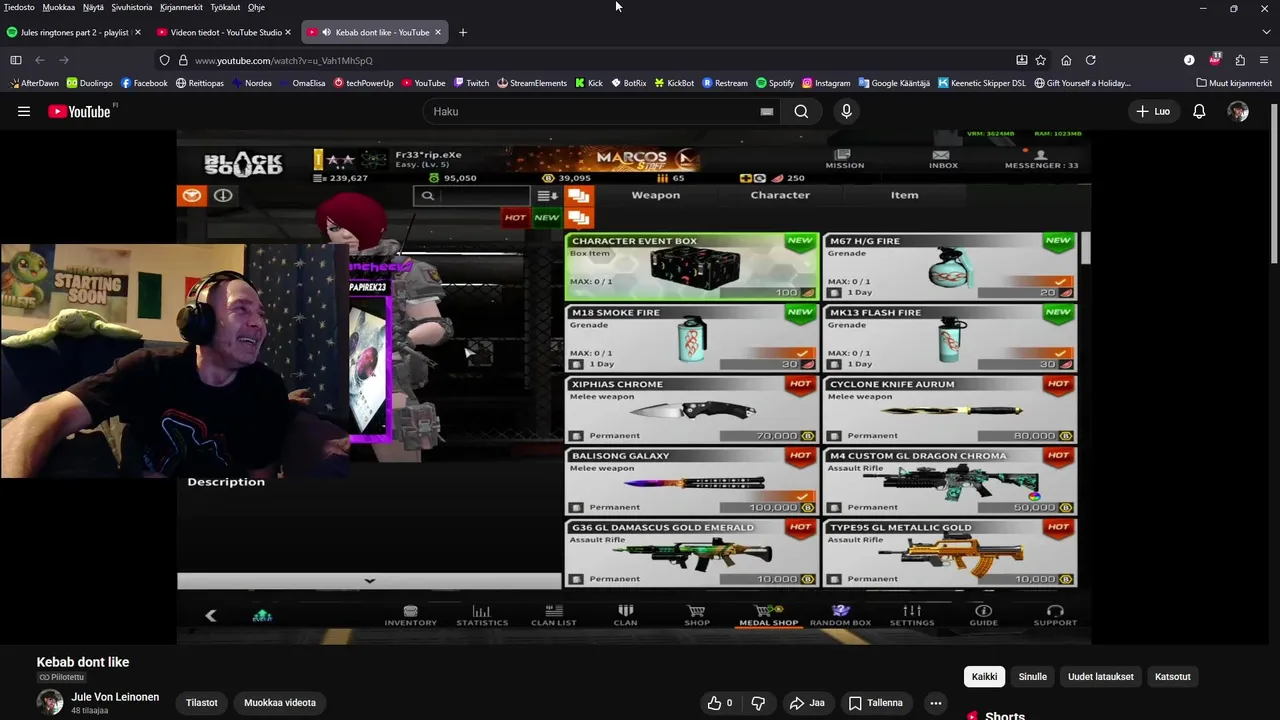Open the Tiedosto menu

pyautogui.click(x=19, y=7)
